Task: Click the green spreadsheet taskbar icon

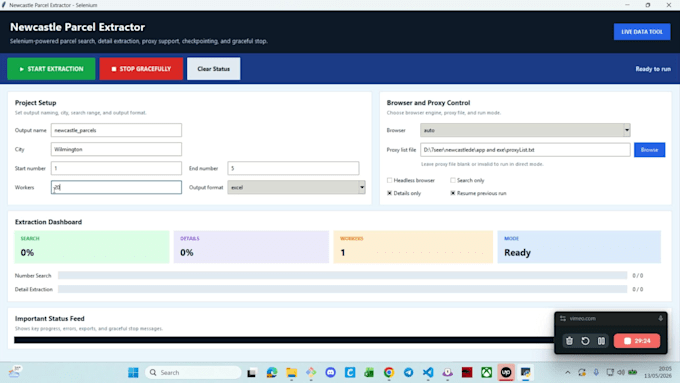Action: tap(369, 373)
